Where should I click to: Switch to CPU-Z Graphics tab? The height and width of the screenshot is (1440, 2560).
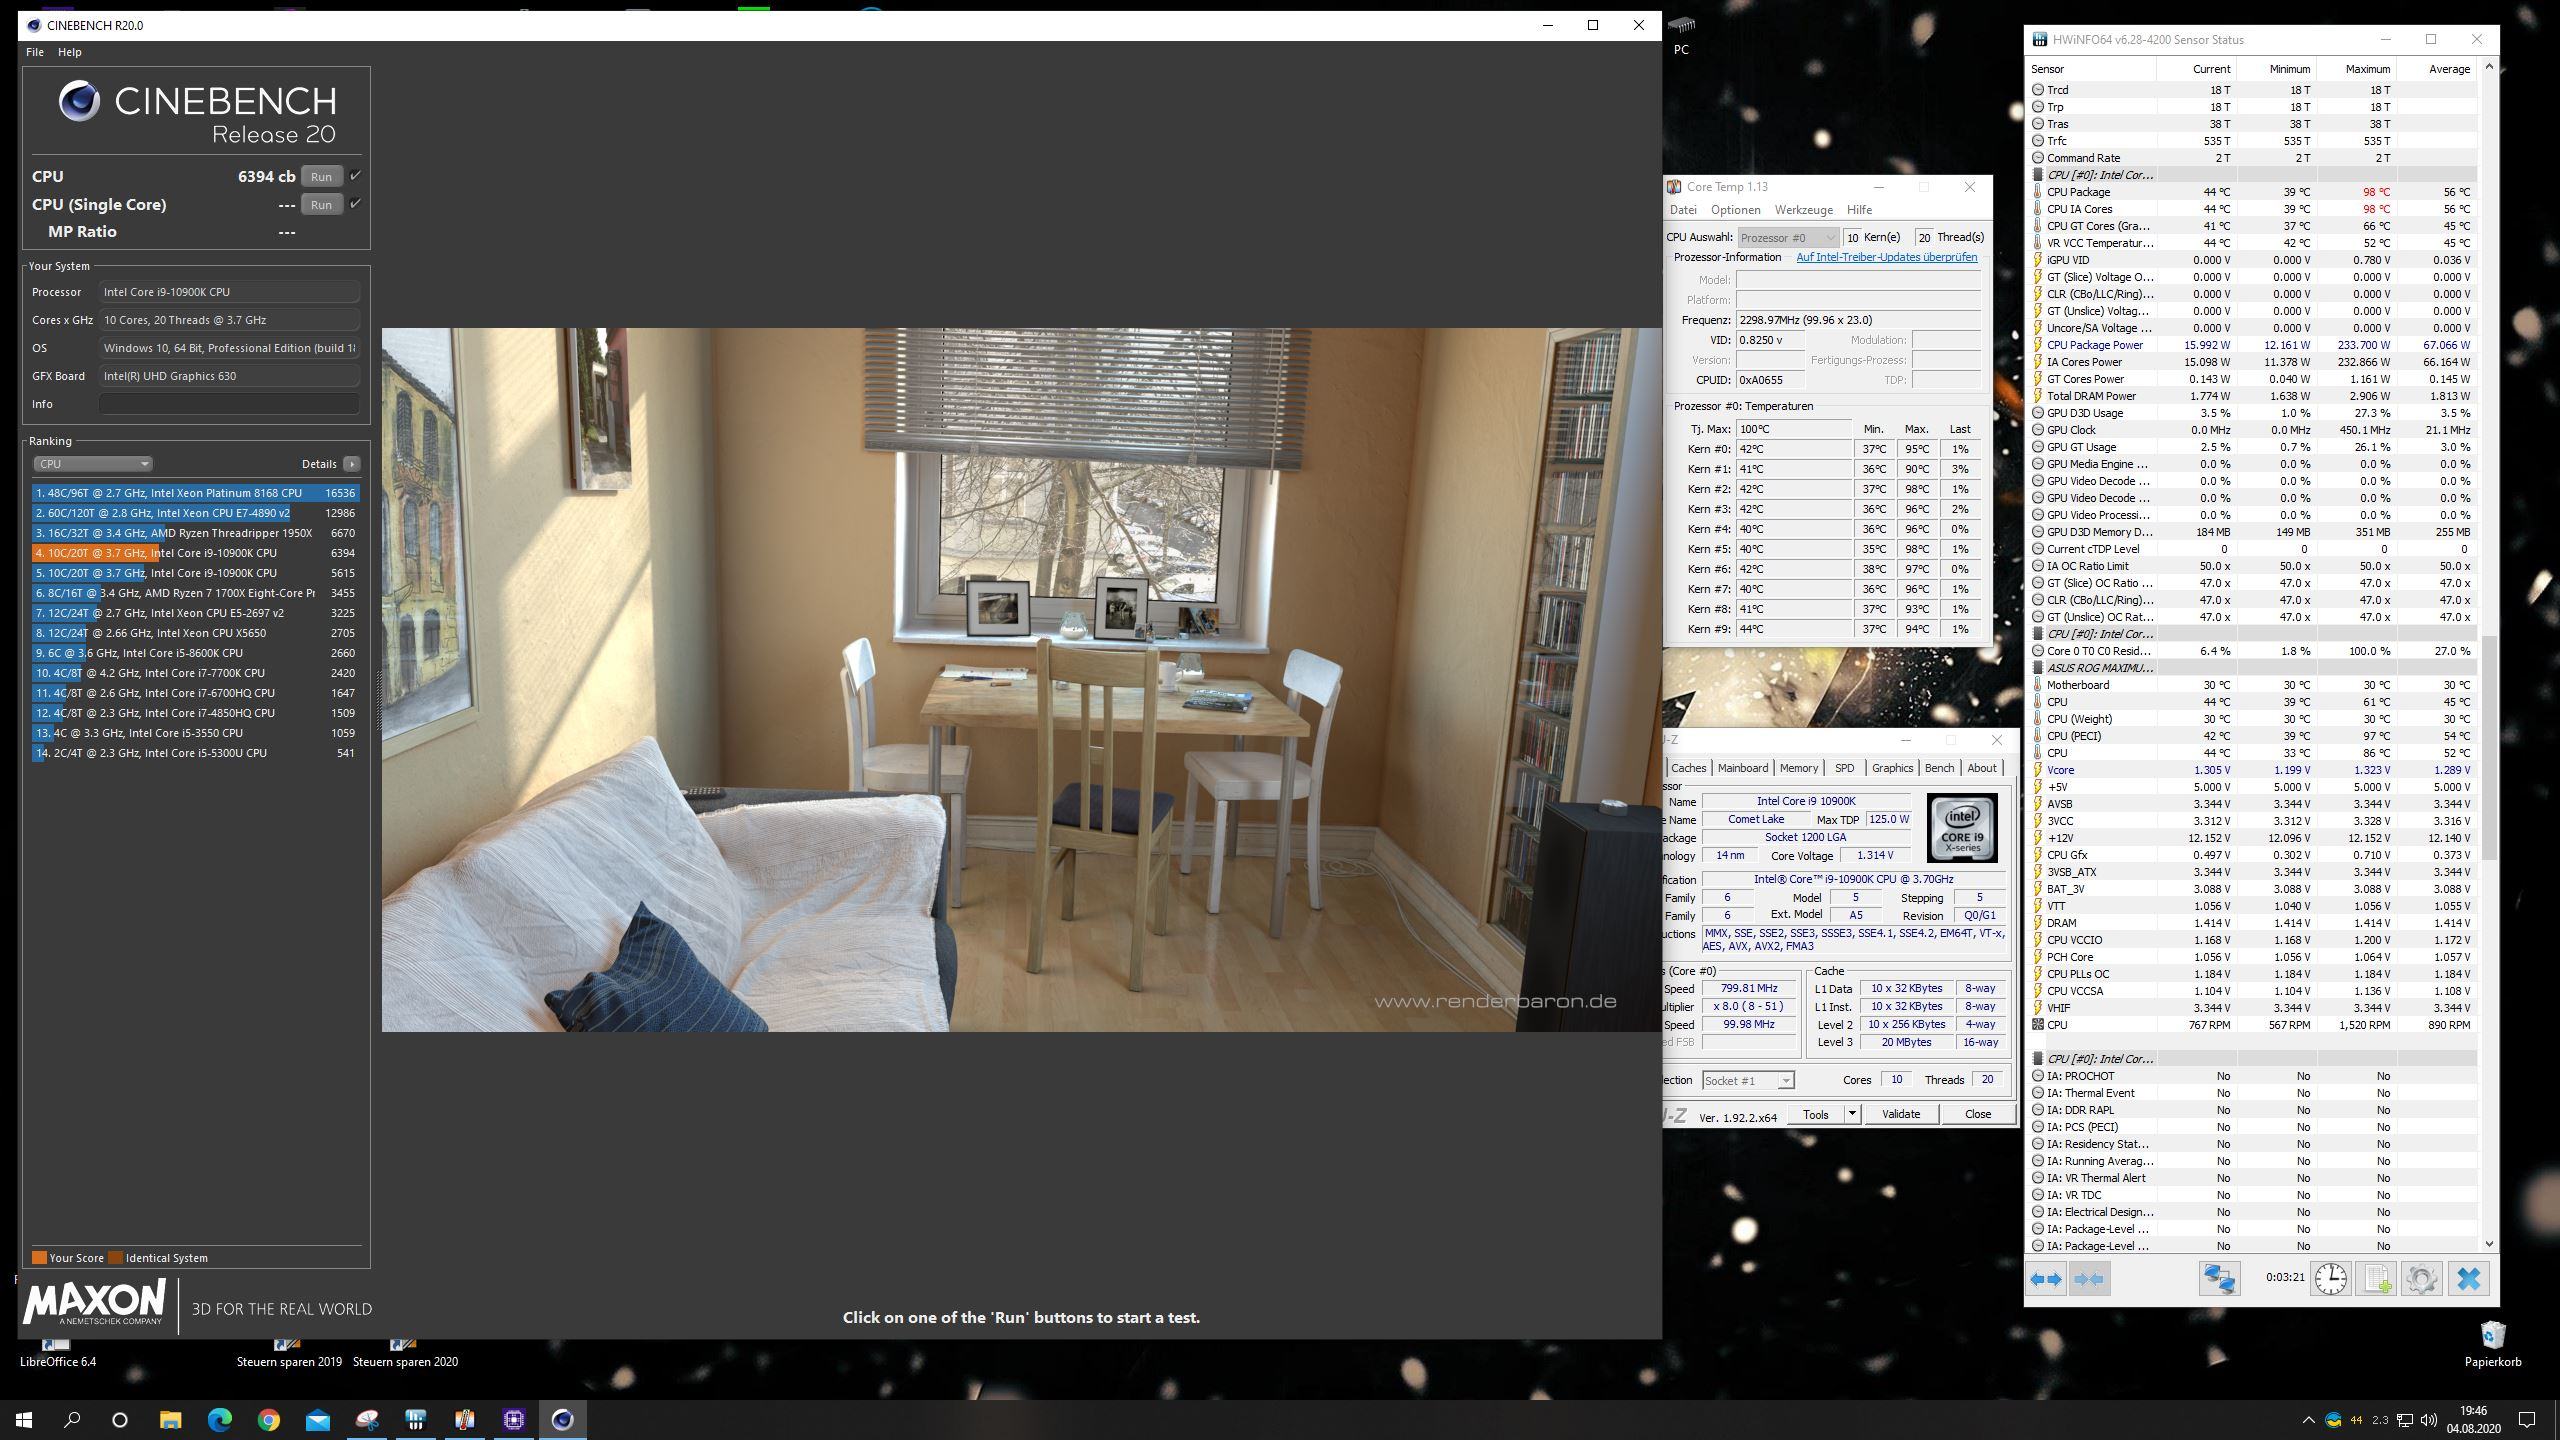pos(1892,768)
